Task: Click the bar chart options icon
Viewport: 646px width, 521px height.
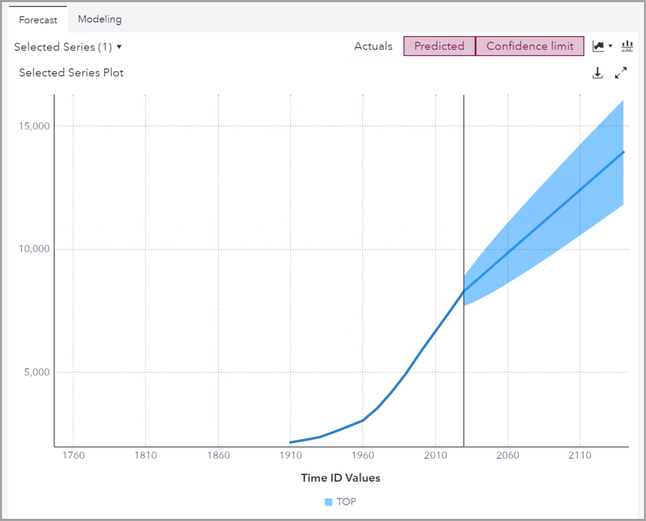Action: pos(627,46)
